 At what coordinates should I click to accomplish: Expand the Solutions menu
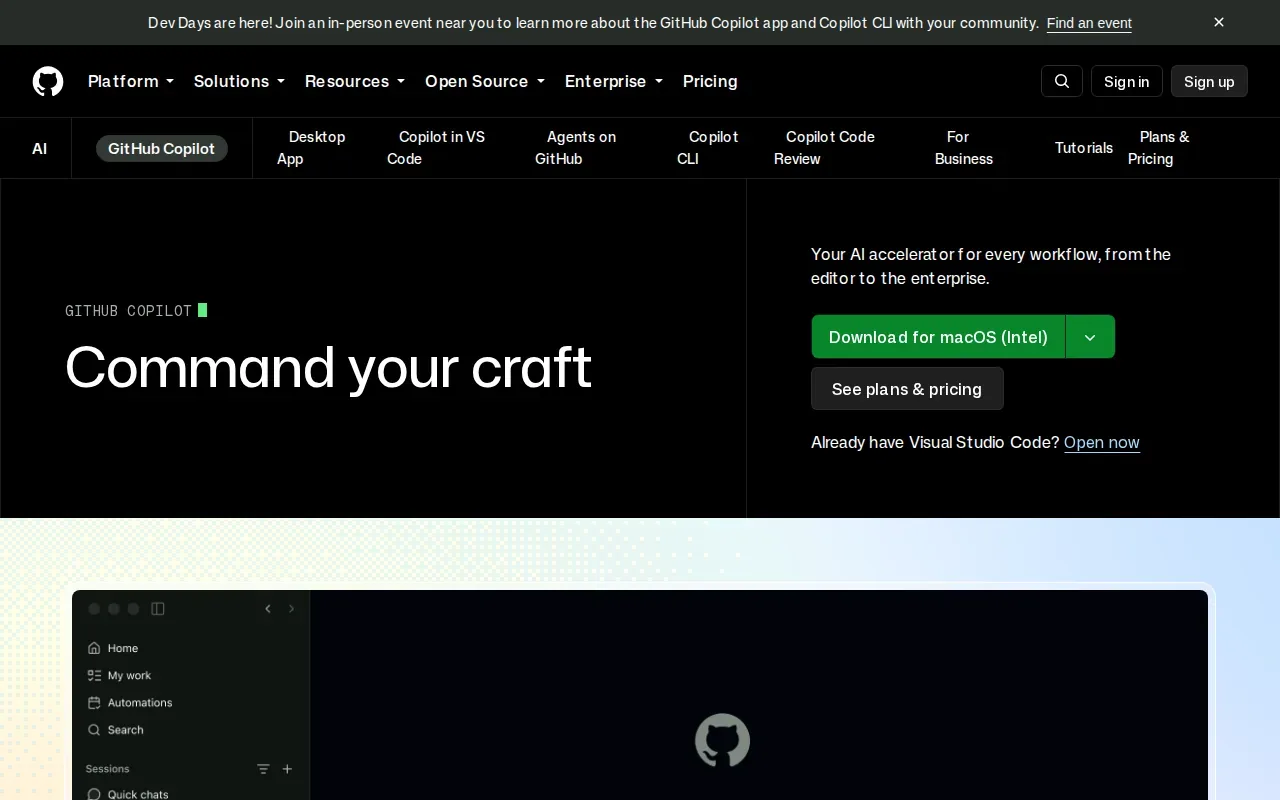239,81
